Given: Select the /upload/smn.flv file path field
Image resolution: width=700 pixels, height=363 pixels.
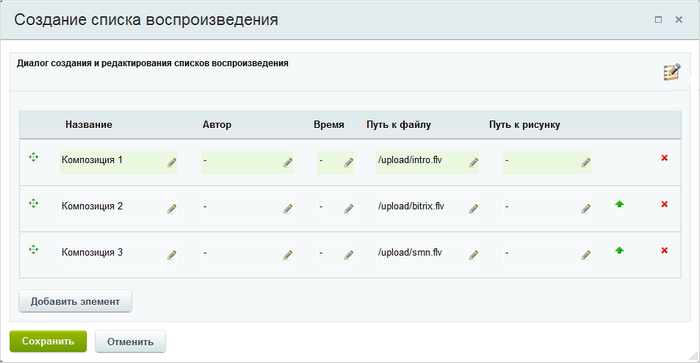Looking at the screenshot, I should [427, 255].
